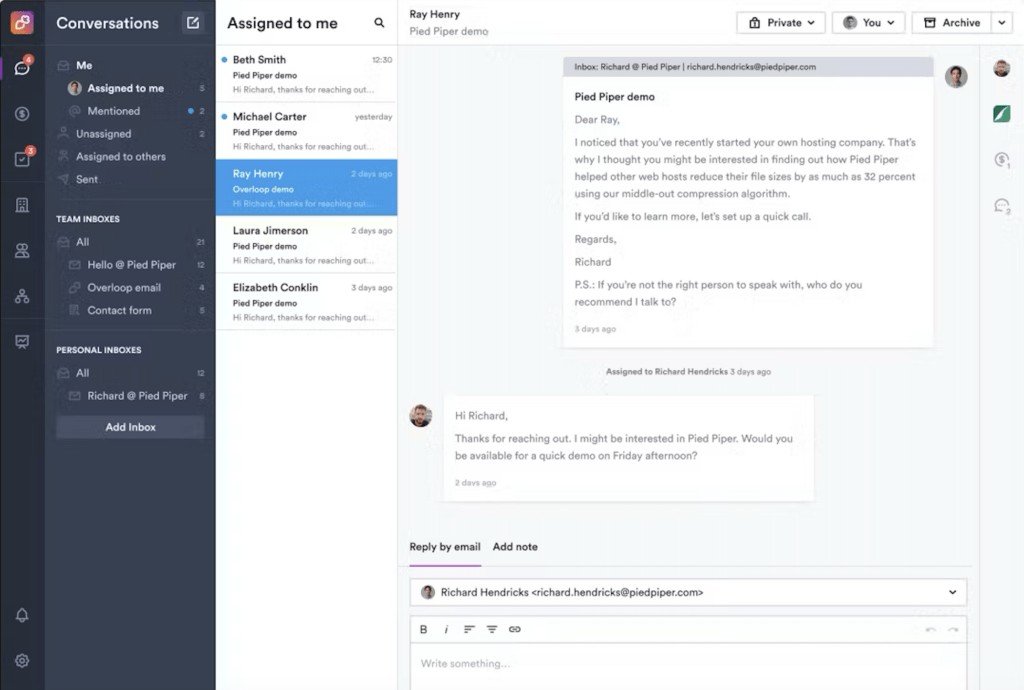Image resolution: width=1024 pixels, height=690 pixels.
Task: Open settings gear icon
Action: [x=22, y=660]
